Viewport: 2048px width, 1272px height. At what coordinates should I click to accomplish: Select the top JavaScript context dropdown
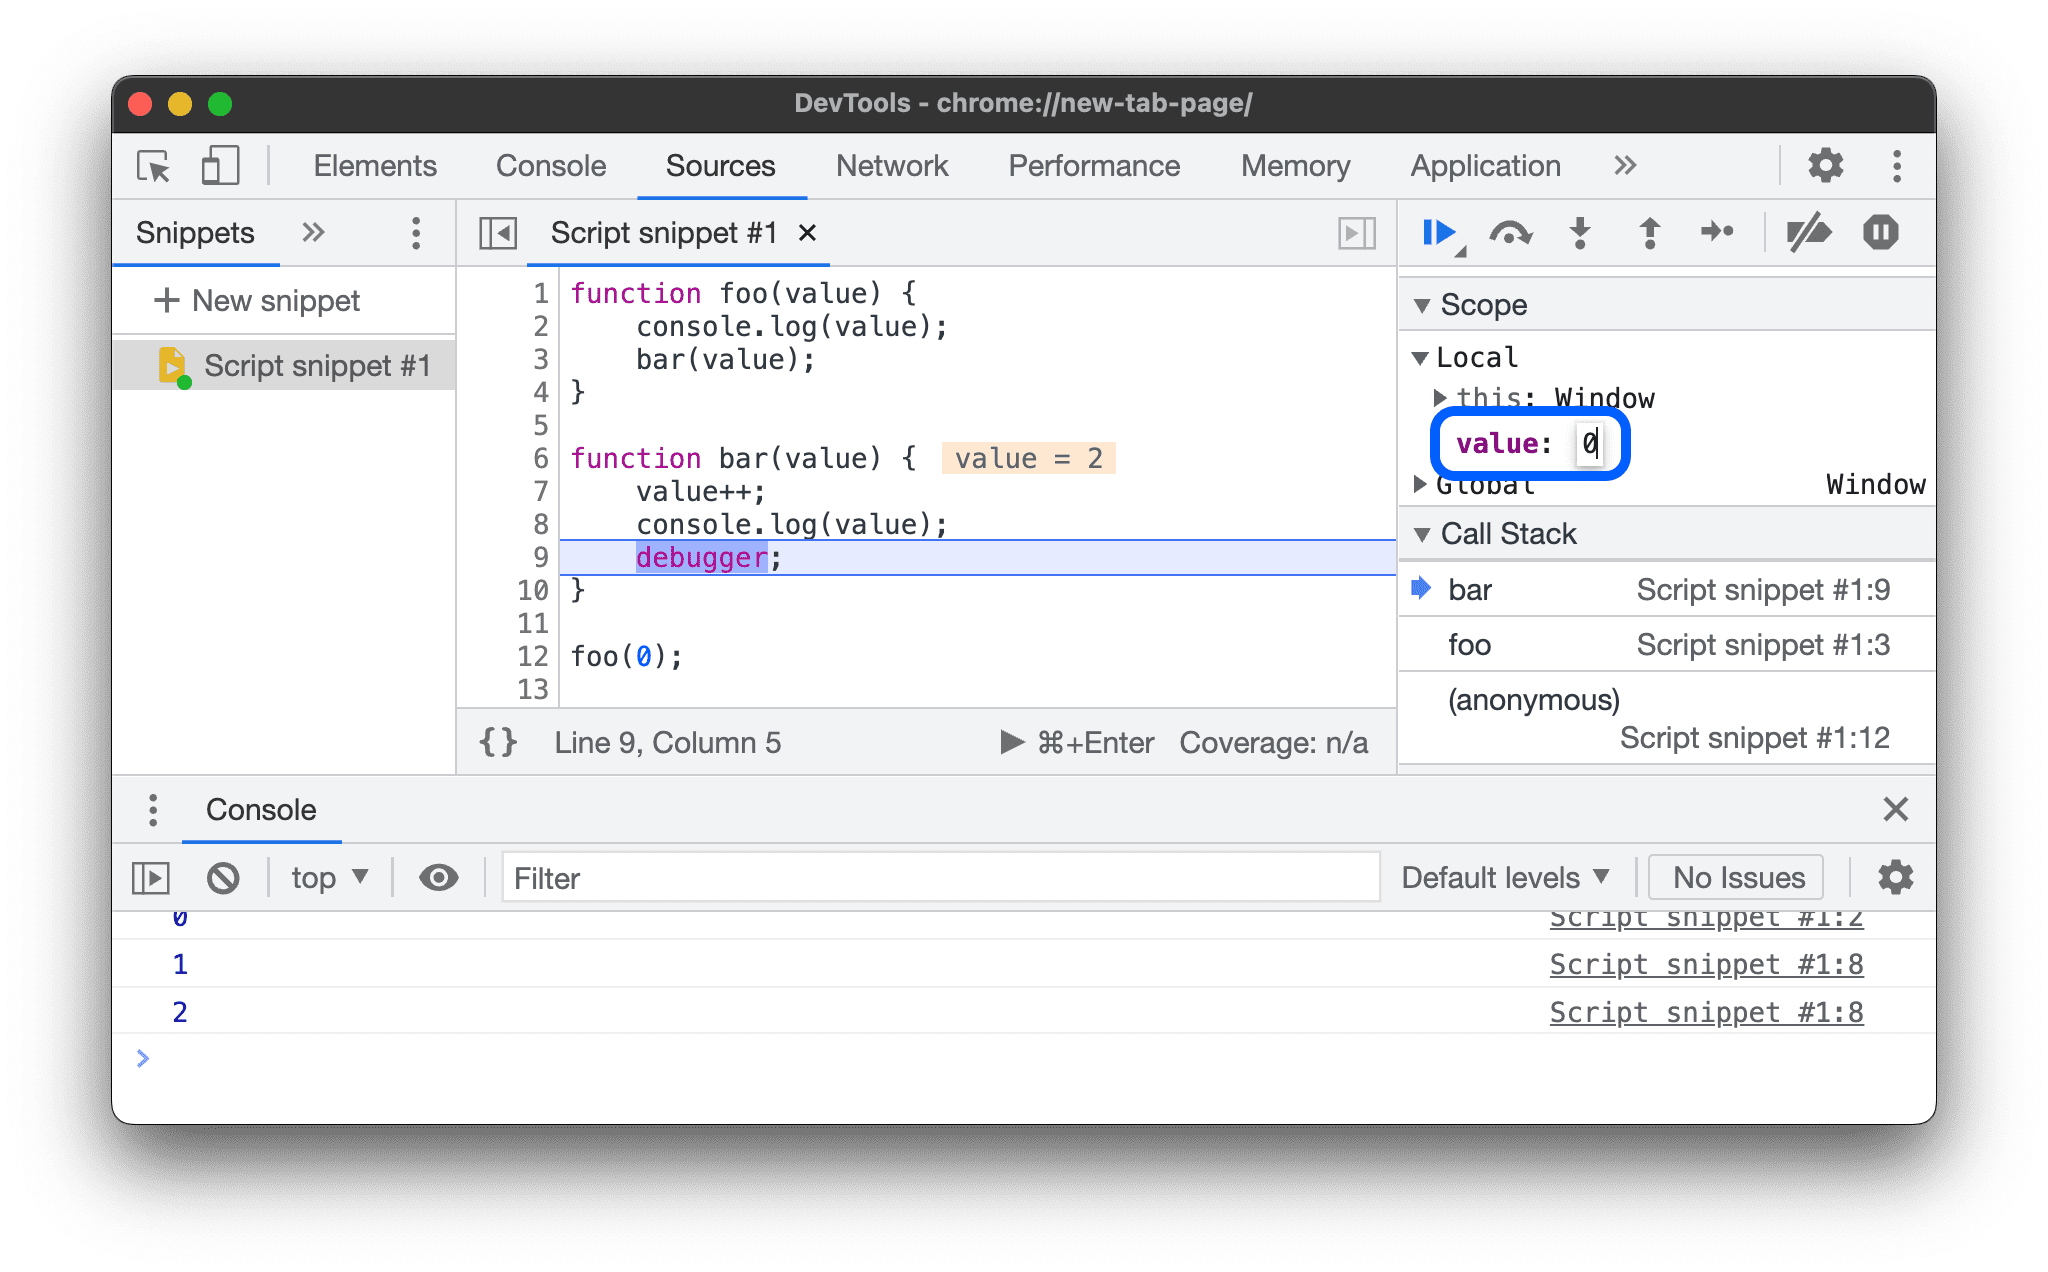(x=325, y=876)
